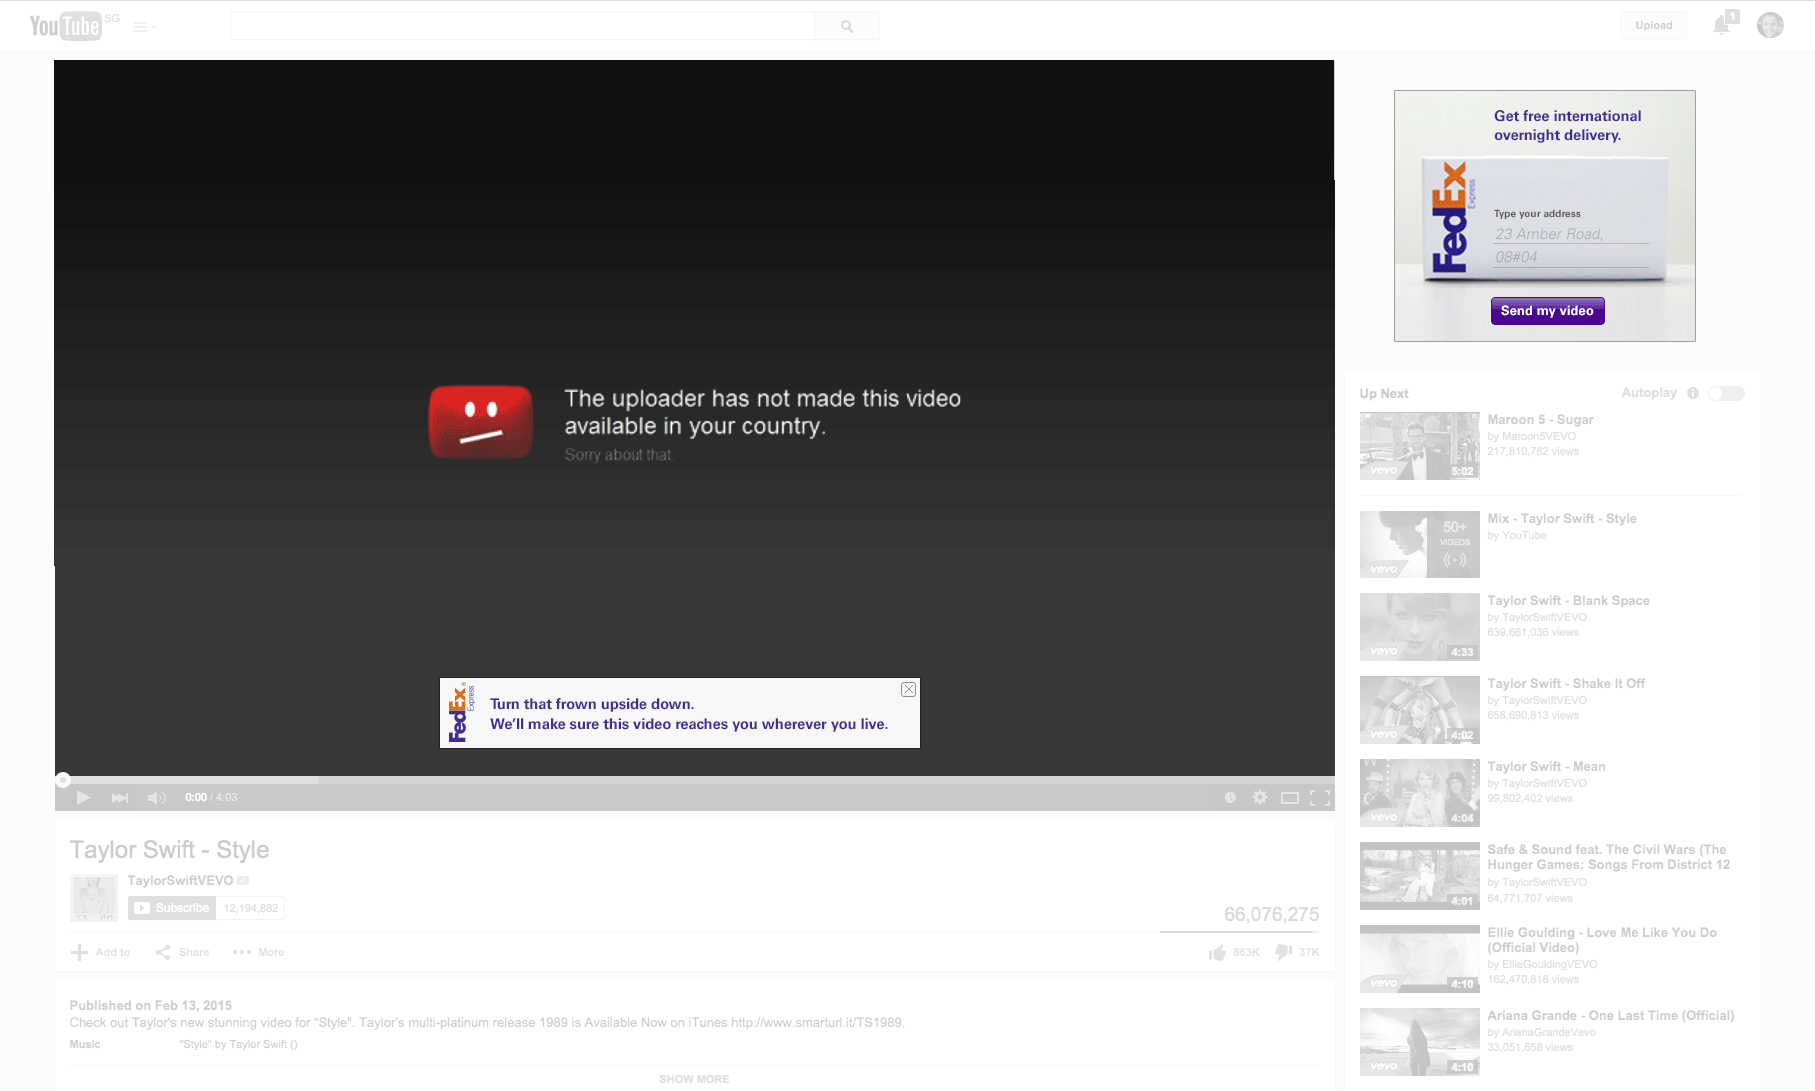1815x1091 pixels.
Task: Focus the YouTube search field
Action: [522, 26]
